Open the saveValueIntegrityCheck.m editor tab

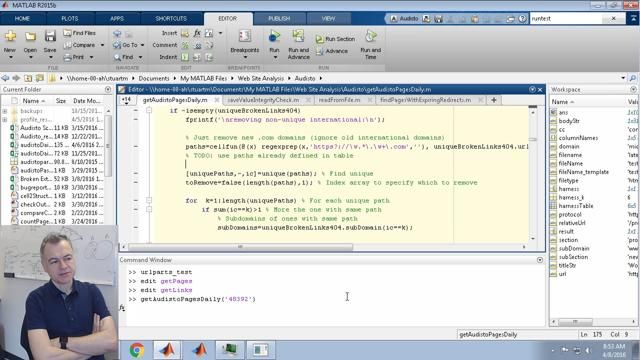click(x=263, y=100)
